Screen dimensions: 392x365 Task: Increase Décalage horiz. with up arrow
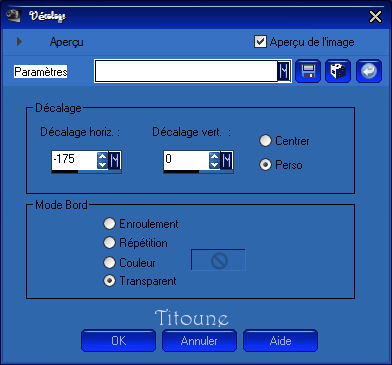[x=103, y=156]
